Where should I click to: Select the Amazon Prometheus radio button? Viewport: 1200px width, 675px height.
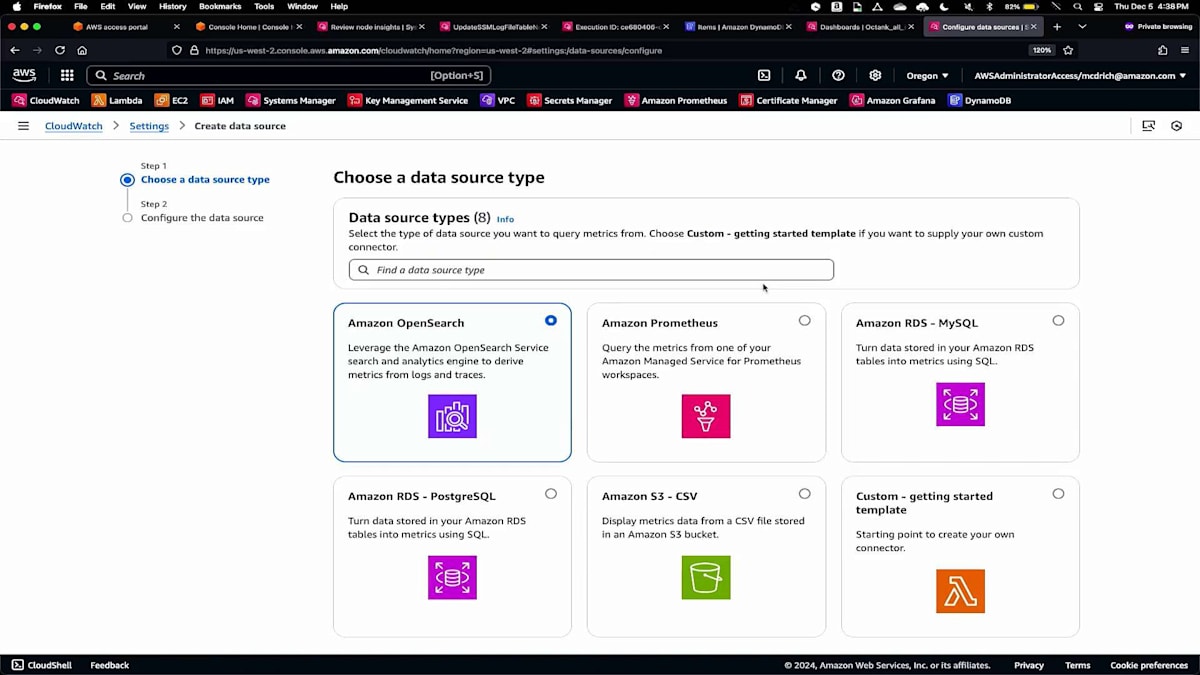point(805,320)
